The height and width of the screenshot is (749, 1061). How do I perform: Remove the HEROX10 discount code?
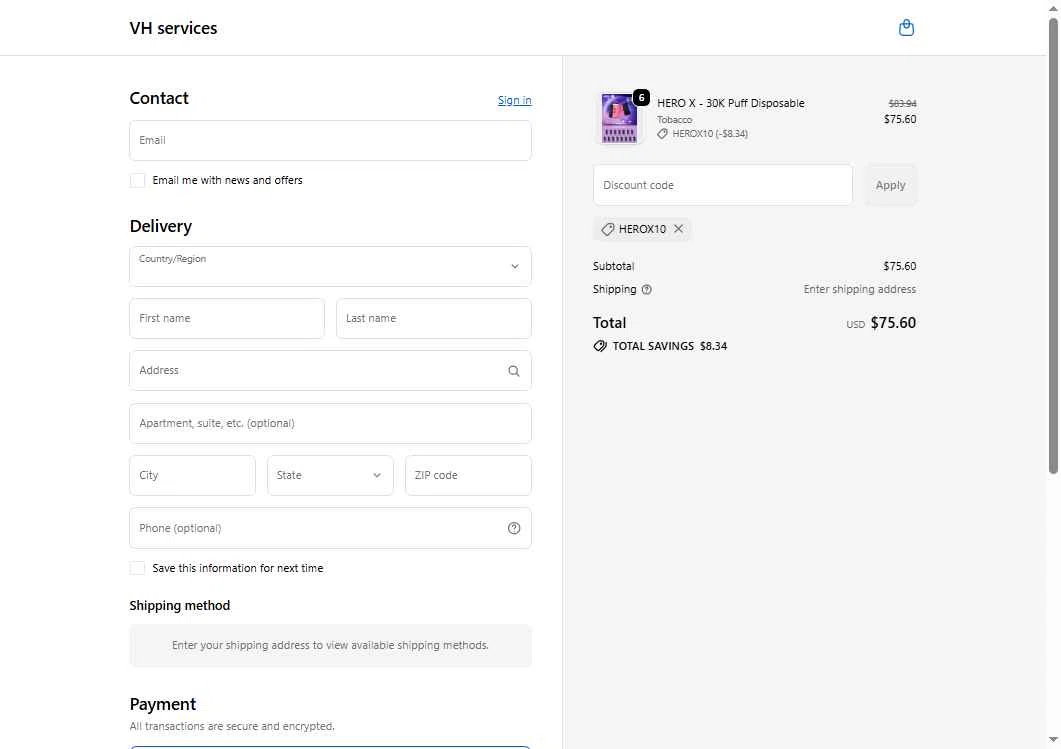678,229
